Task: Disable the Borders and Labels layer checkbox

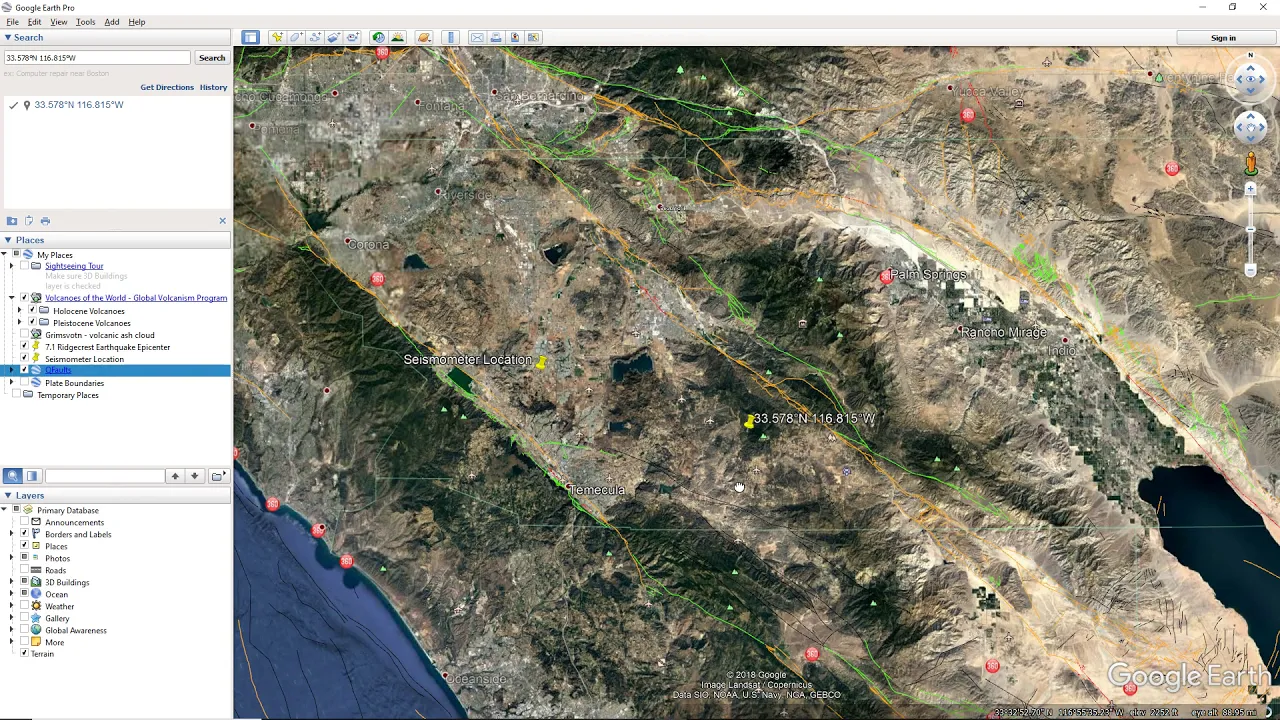Action: [25, 534]
